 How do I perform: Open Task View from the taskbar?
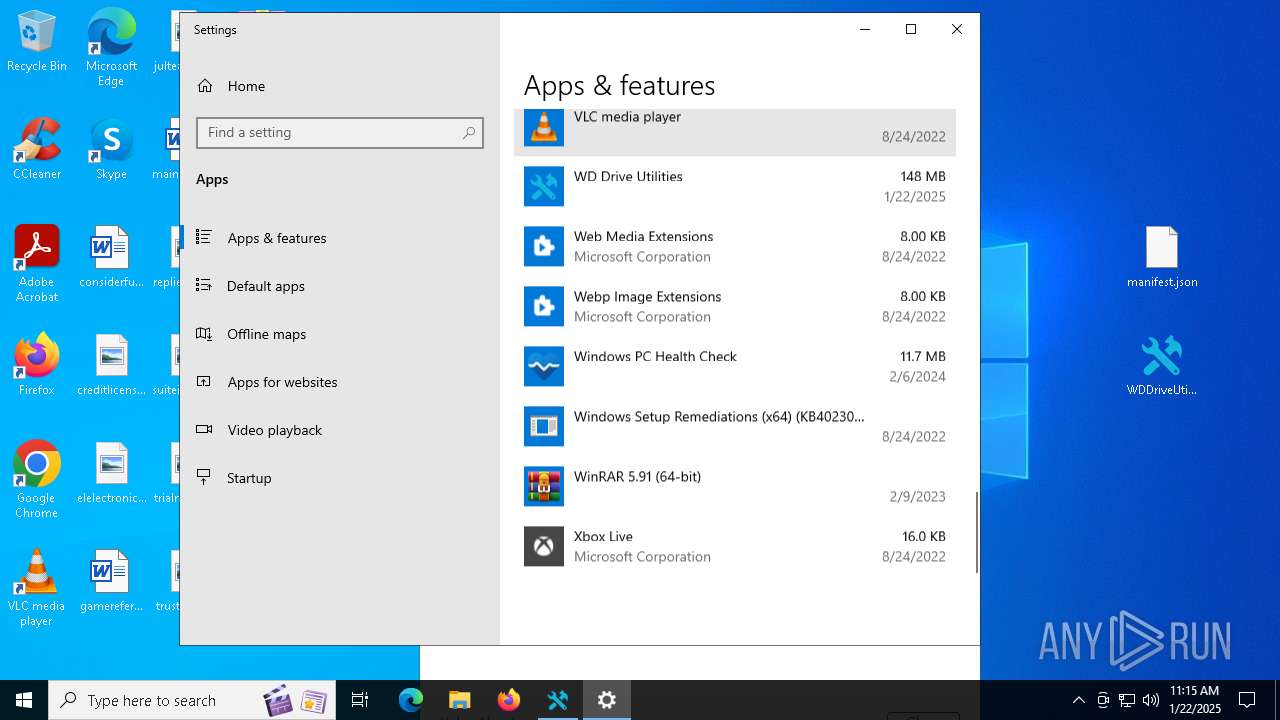click(x=360, y=700)
